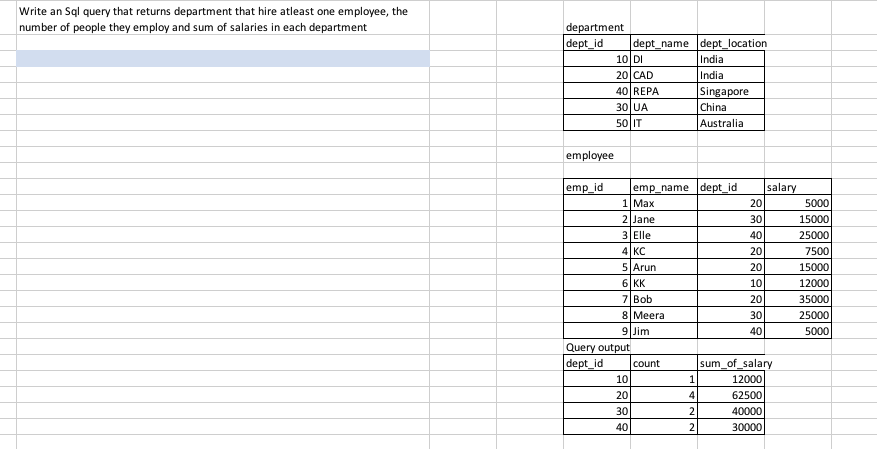This screenshot has height=449, width=877.
Task: Select the dept_id header of department table
Action: [597, 43]
